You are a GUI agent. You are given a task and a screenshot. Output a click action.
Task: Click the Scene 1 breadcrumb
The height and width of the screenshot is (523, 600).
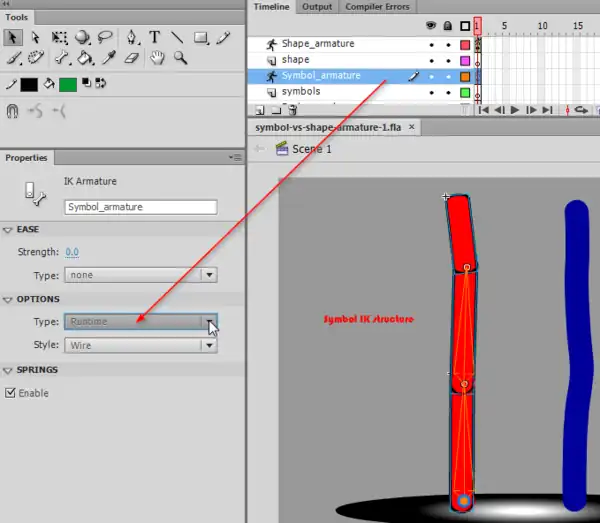(x=310, y=149)
